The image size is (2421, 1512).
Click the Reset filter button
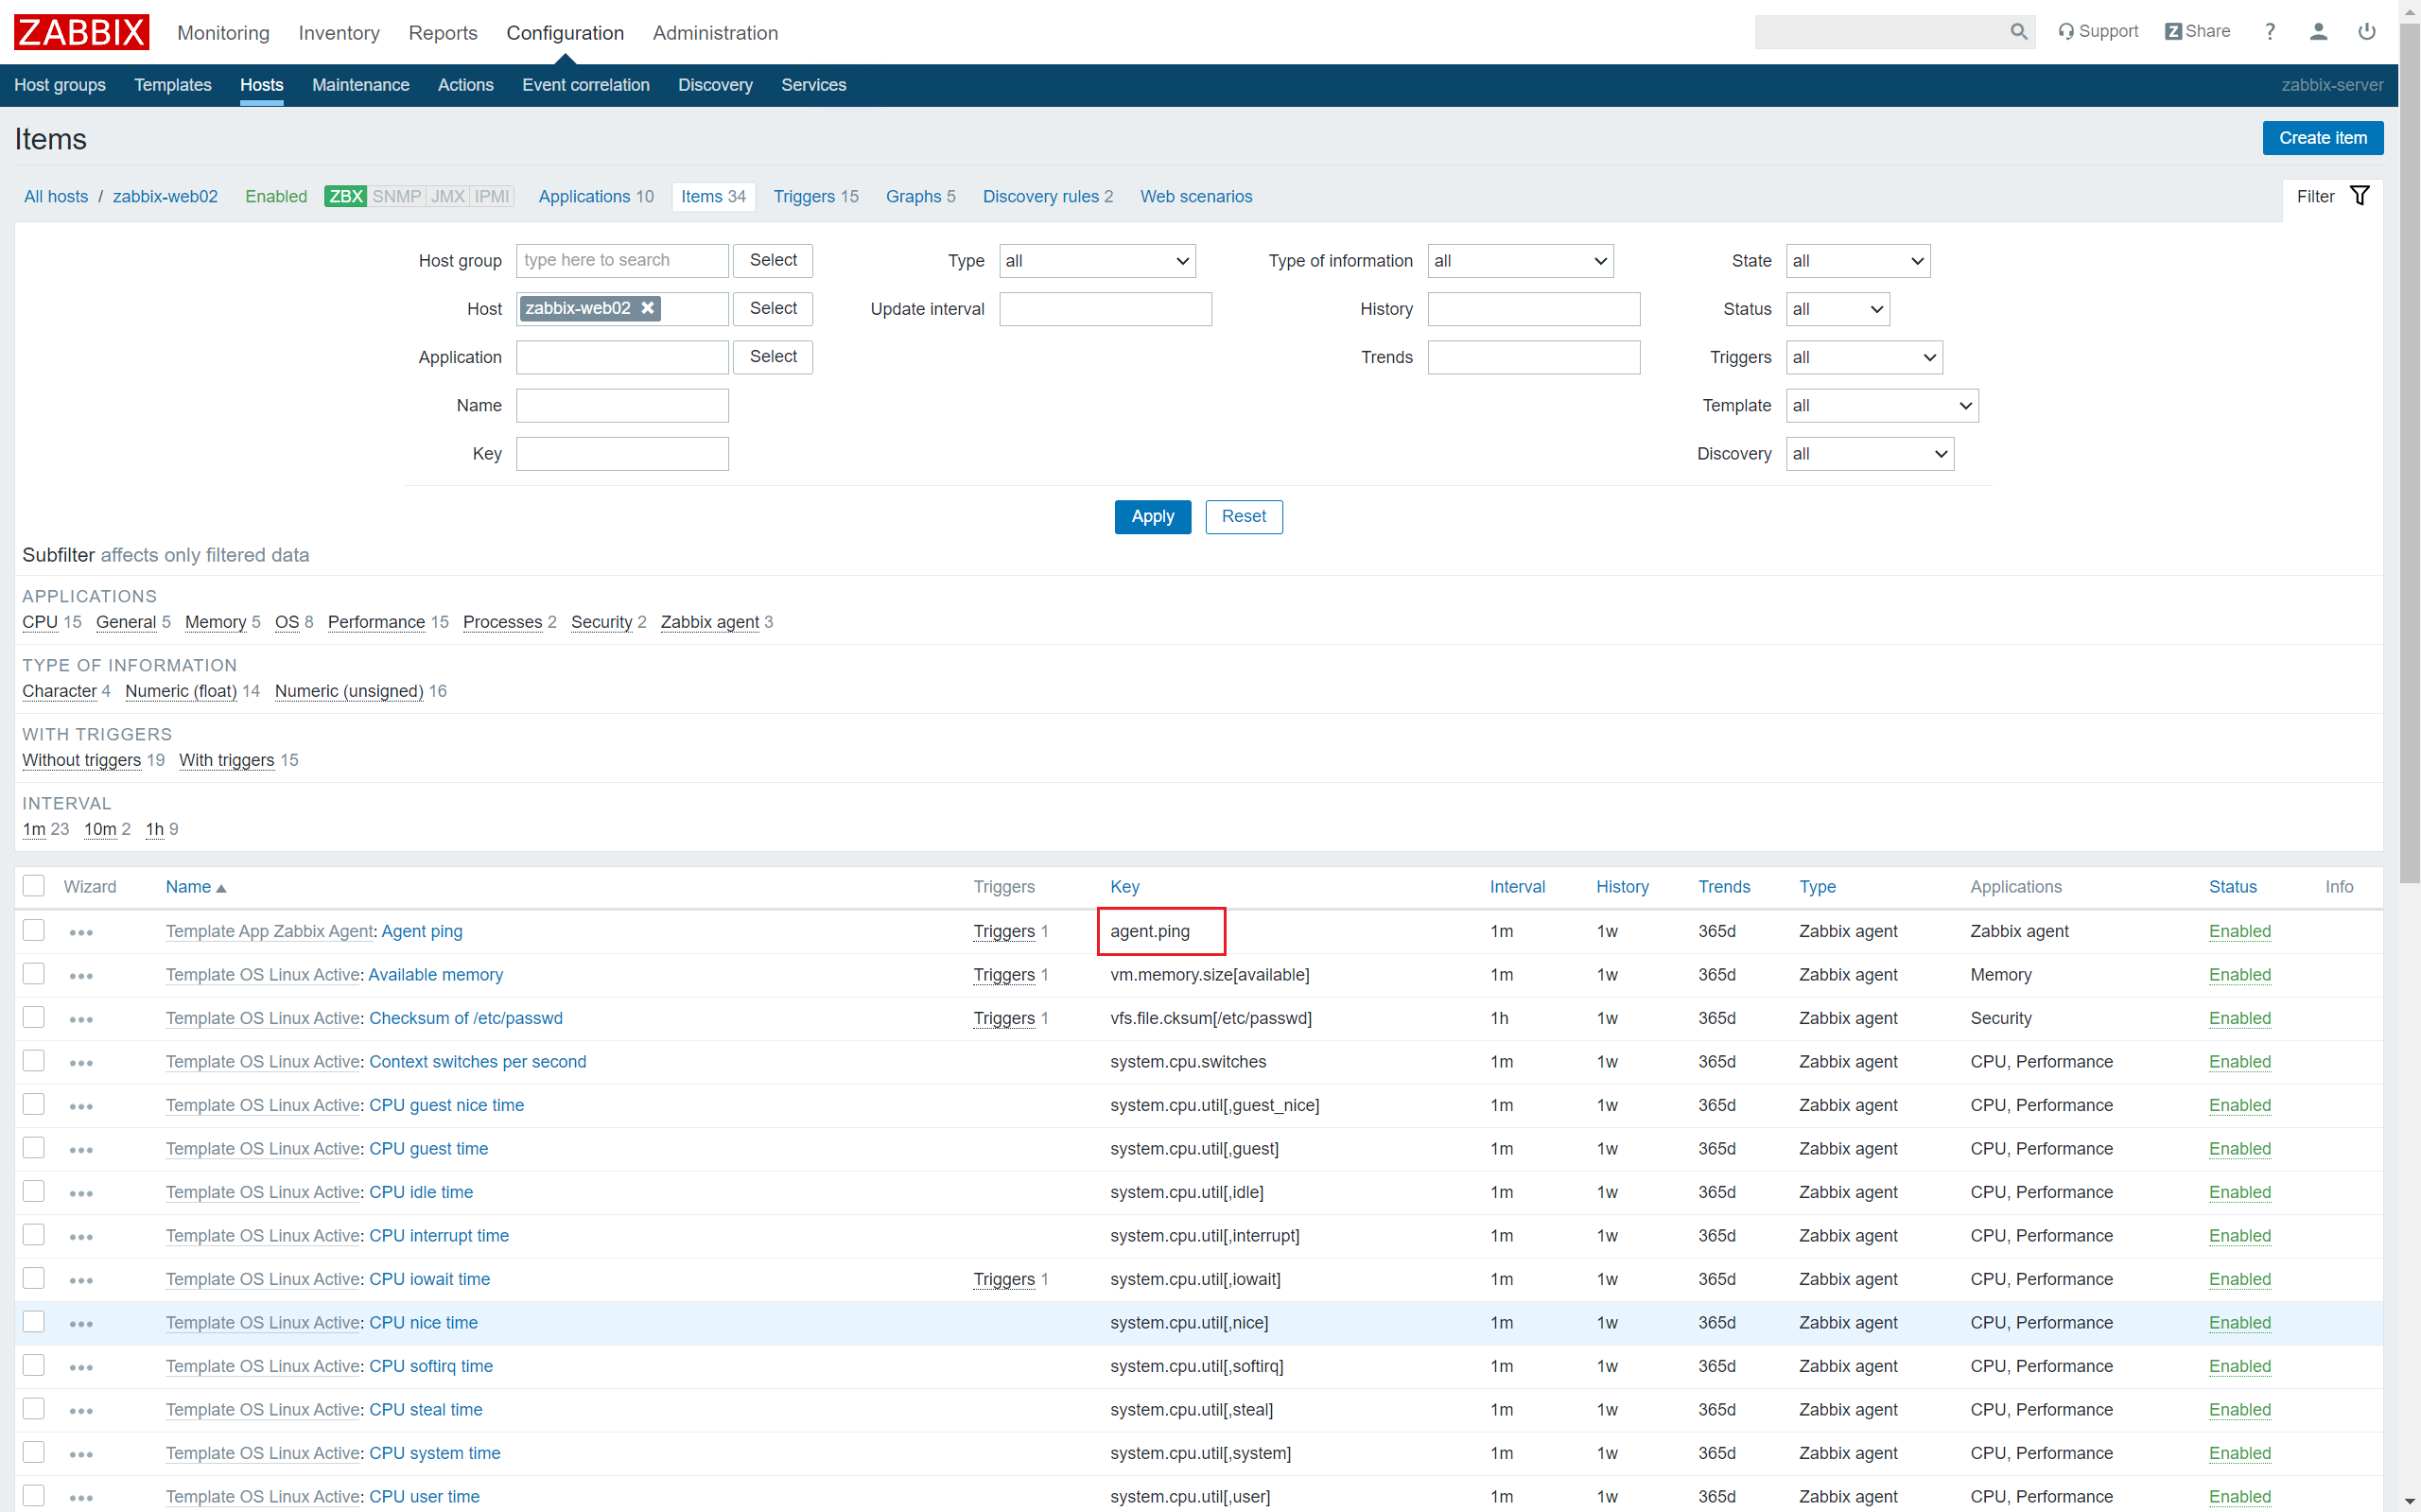1243,517
